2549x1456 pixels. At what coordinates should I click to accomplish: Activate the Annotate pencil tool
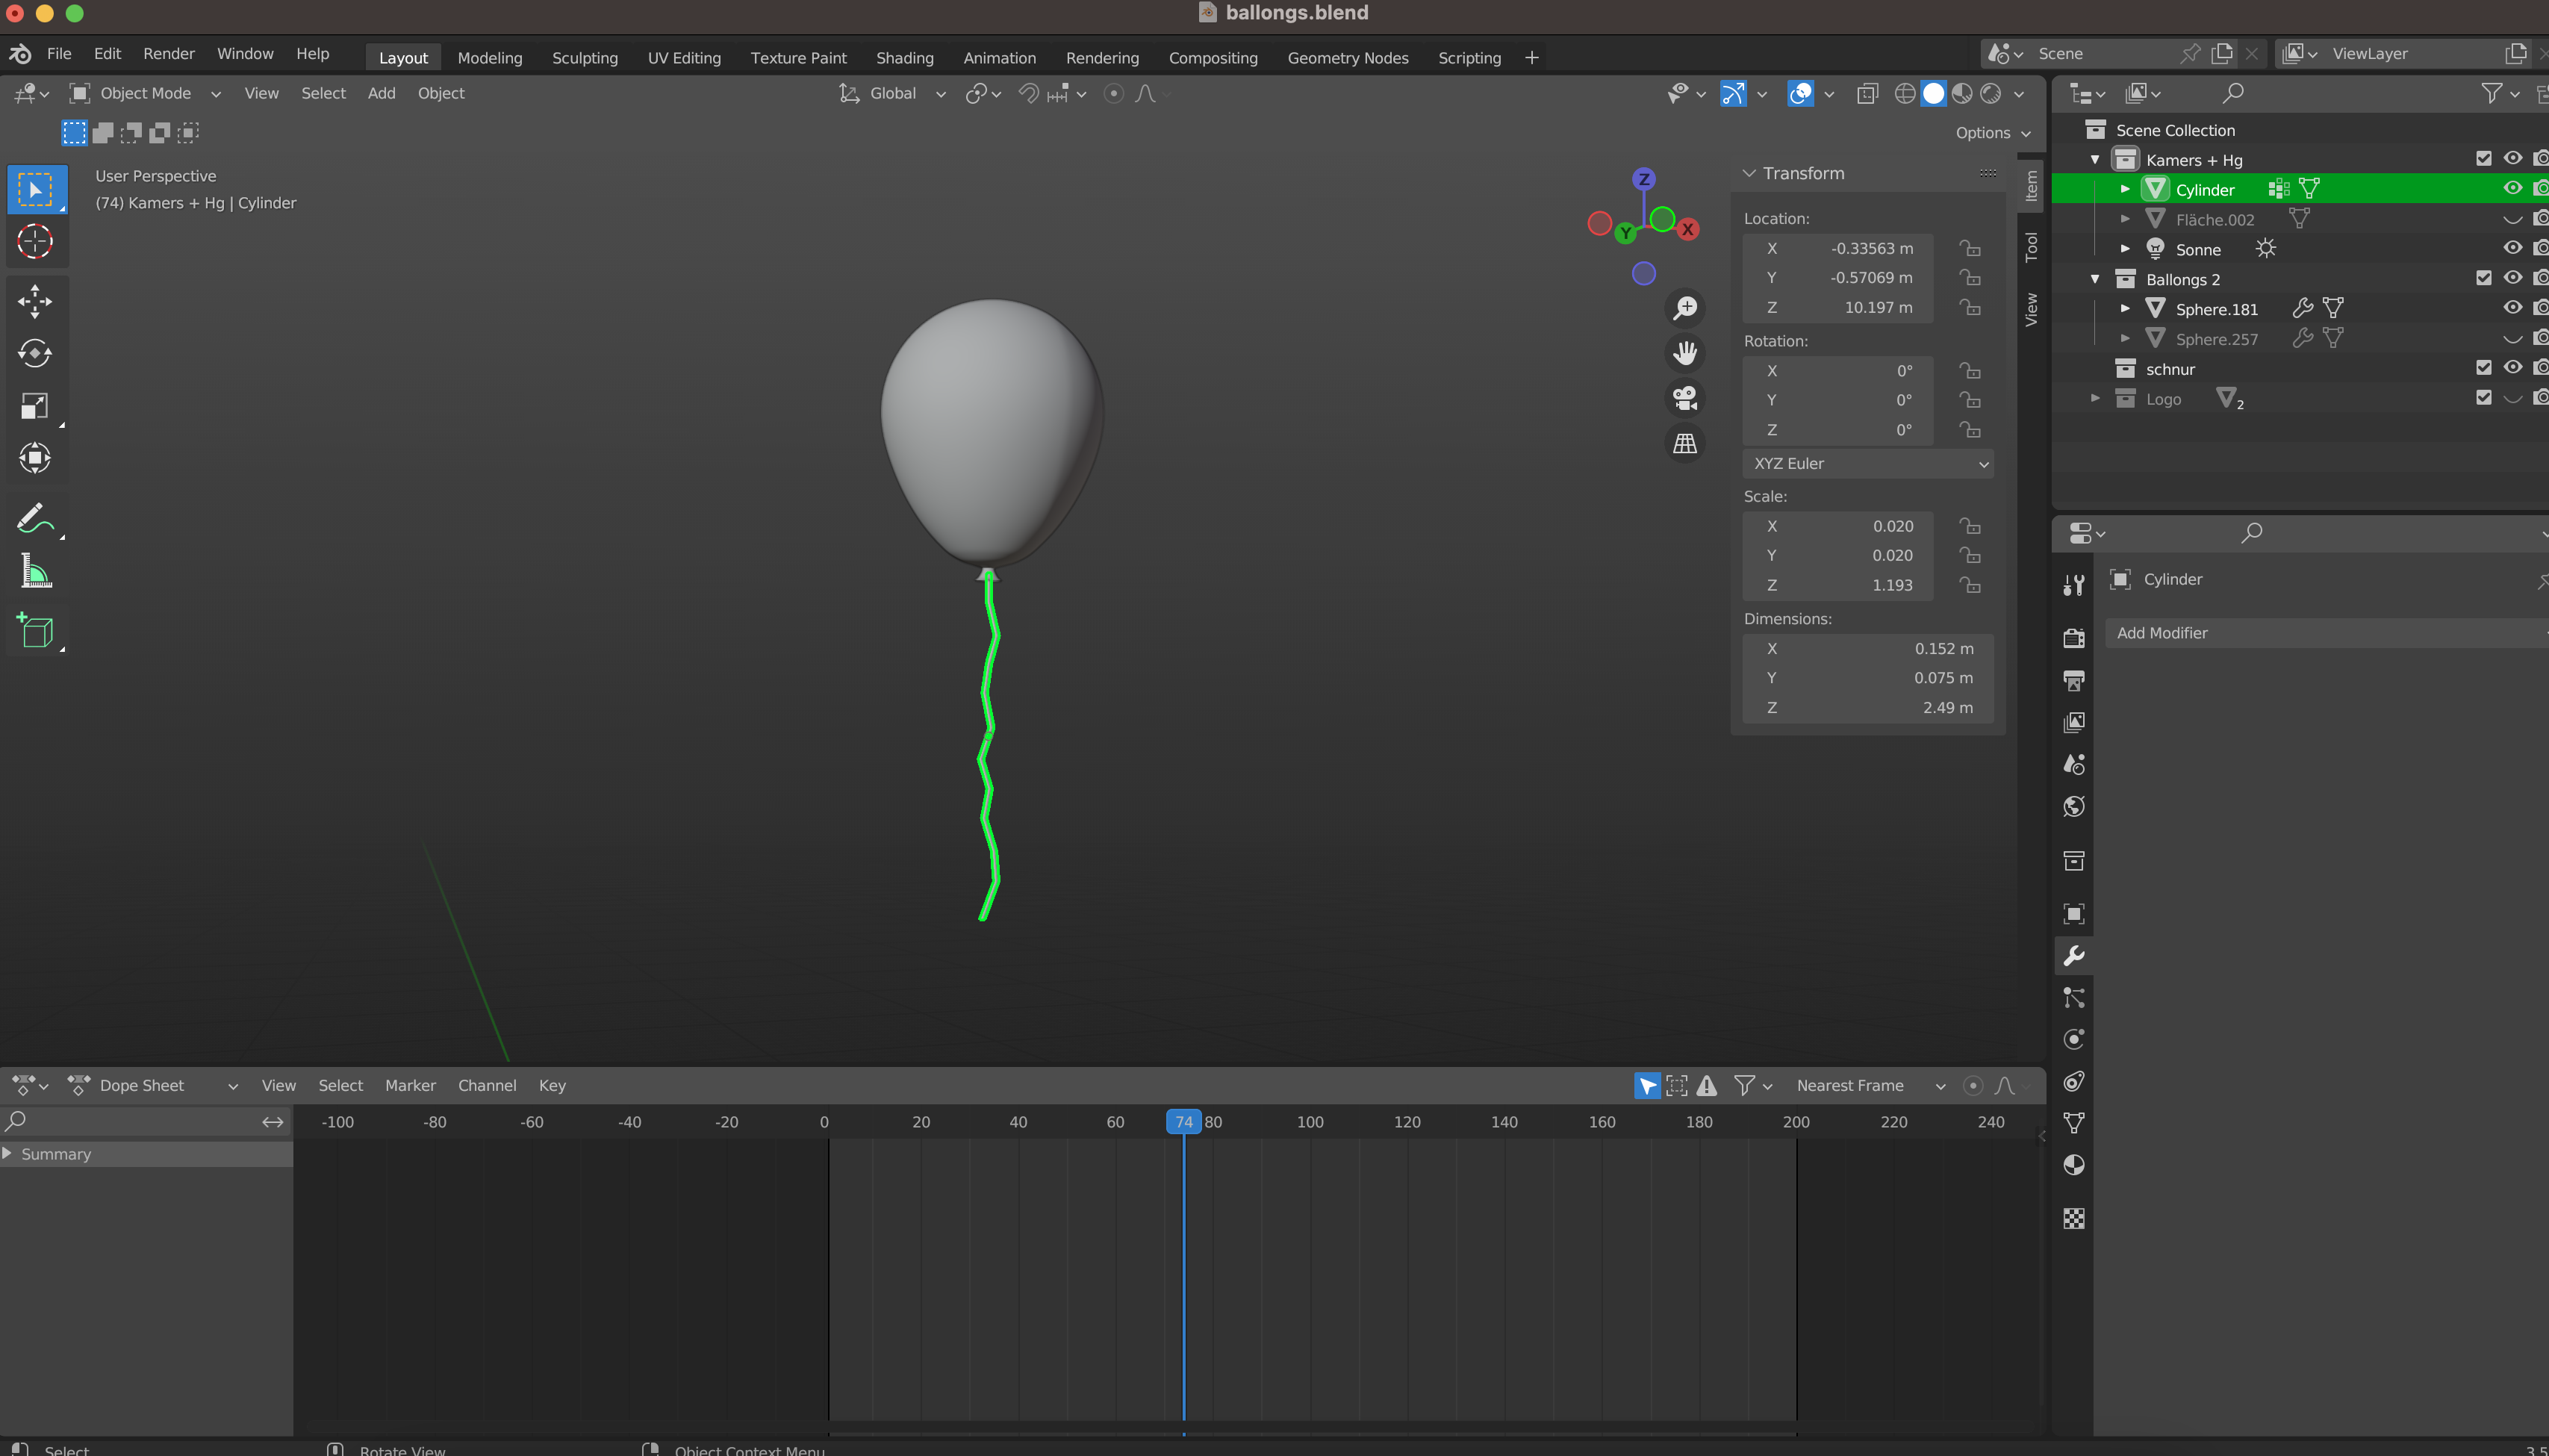[35, 518]
